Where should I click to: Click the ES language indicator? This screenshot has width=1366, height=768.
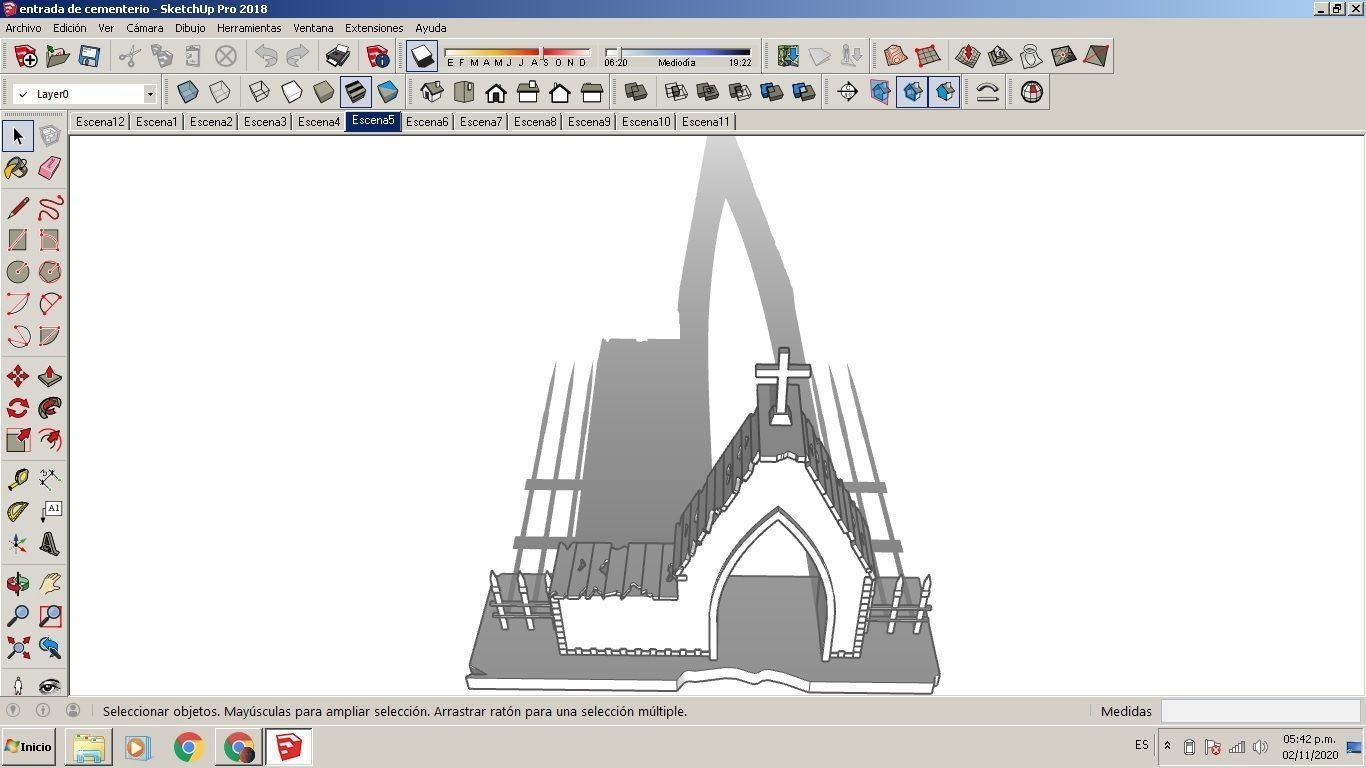(x=1142, y=745)
